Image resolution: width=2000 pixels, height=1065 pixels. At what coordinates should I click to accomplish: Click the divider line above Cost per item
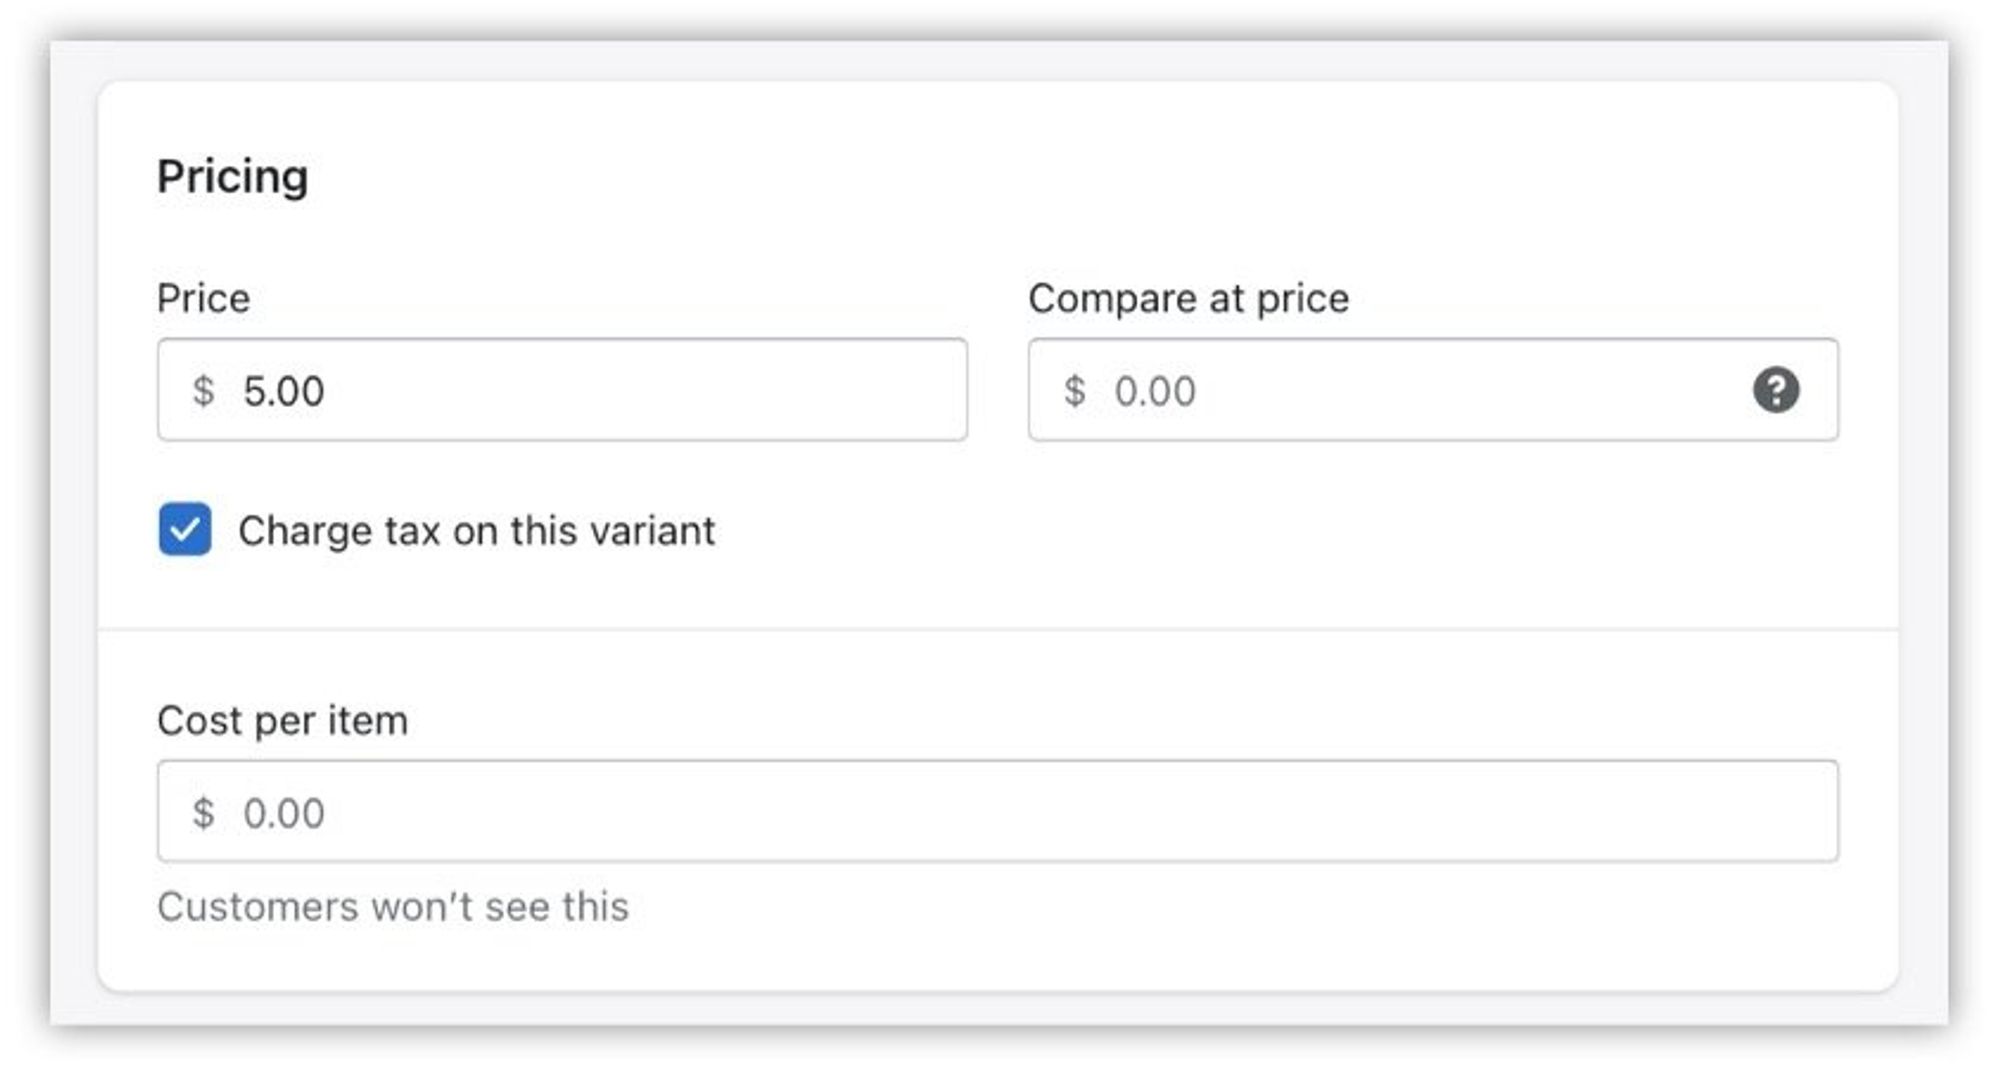[x=998, y=630]
